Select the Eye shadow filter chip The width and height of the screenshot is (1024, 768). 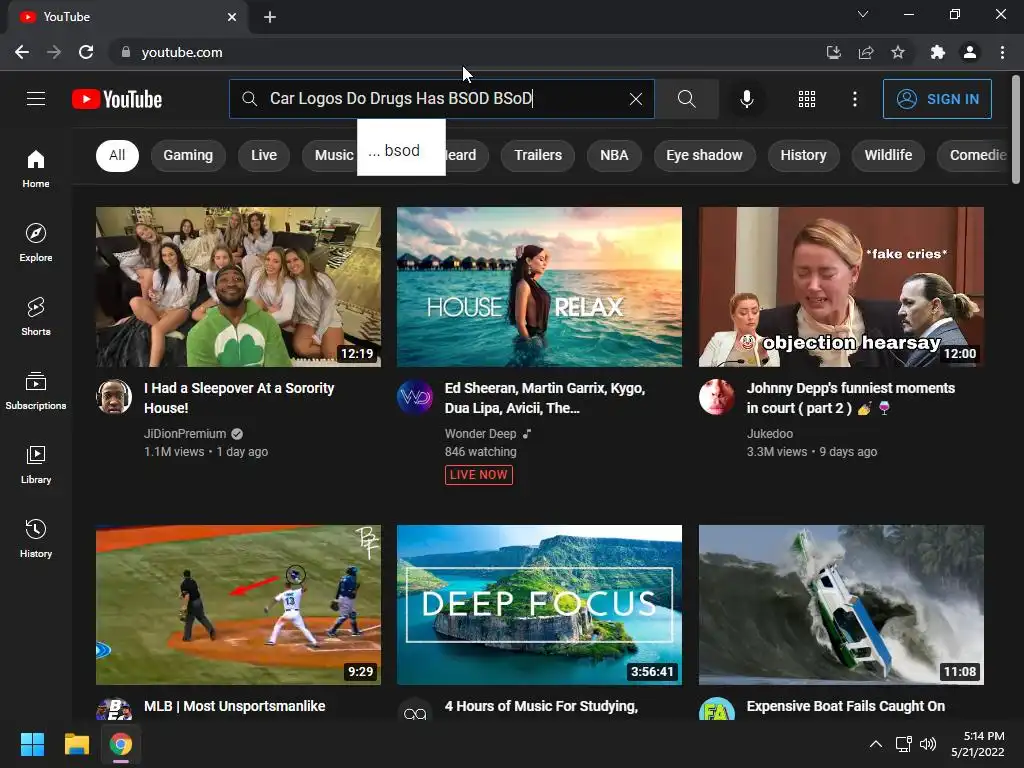coord(704,155)
